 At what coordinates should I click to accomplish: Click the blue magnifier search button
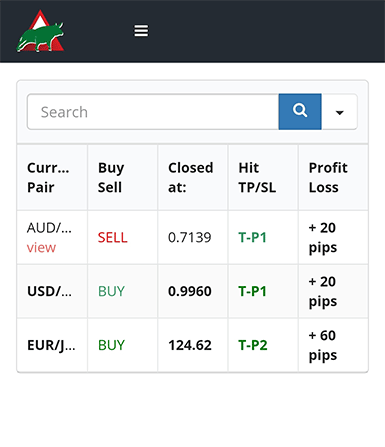[300, 112]
